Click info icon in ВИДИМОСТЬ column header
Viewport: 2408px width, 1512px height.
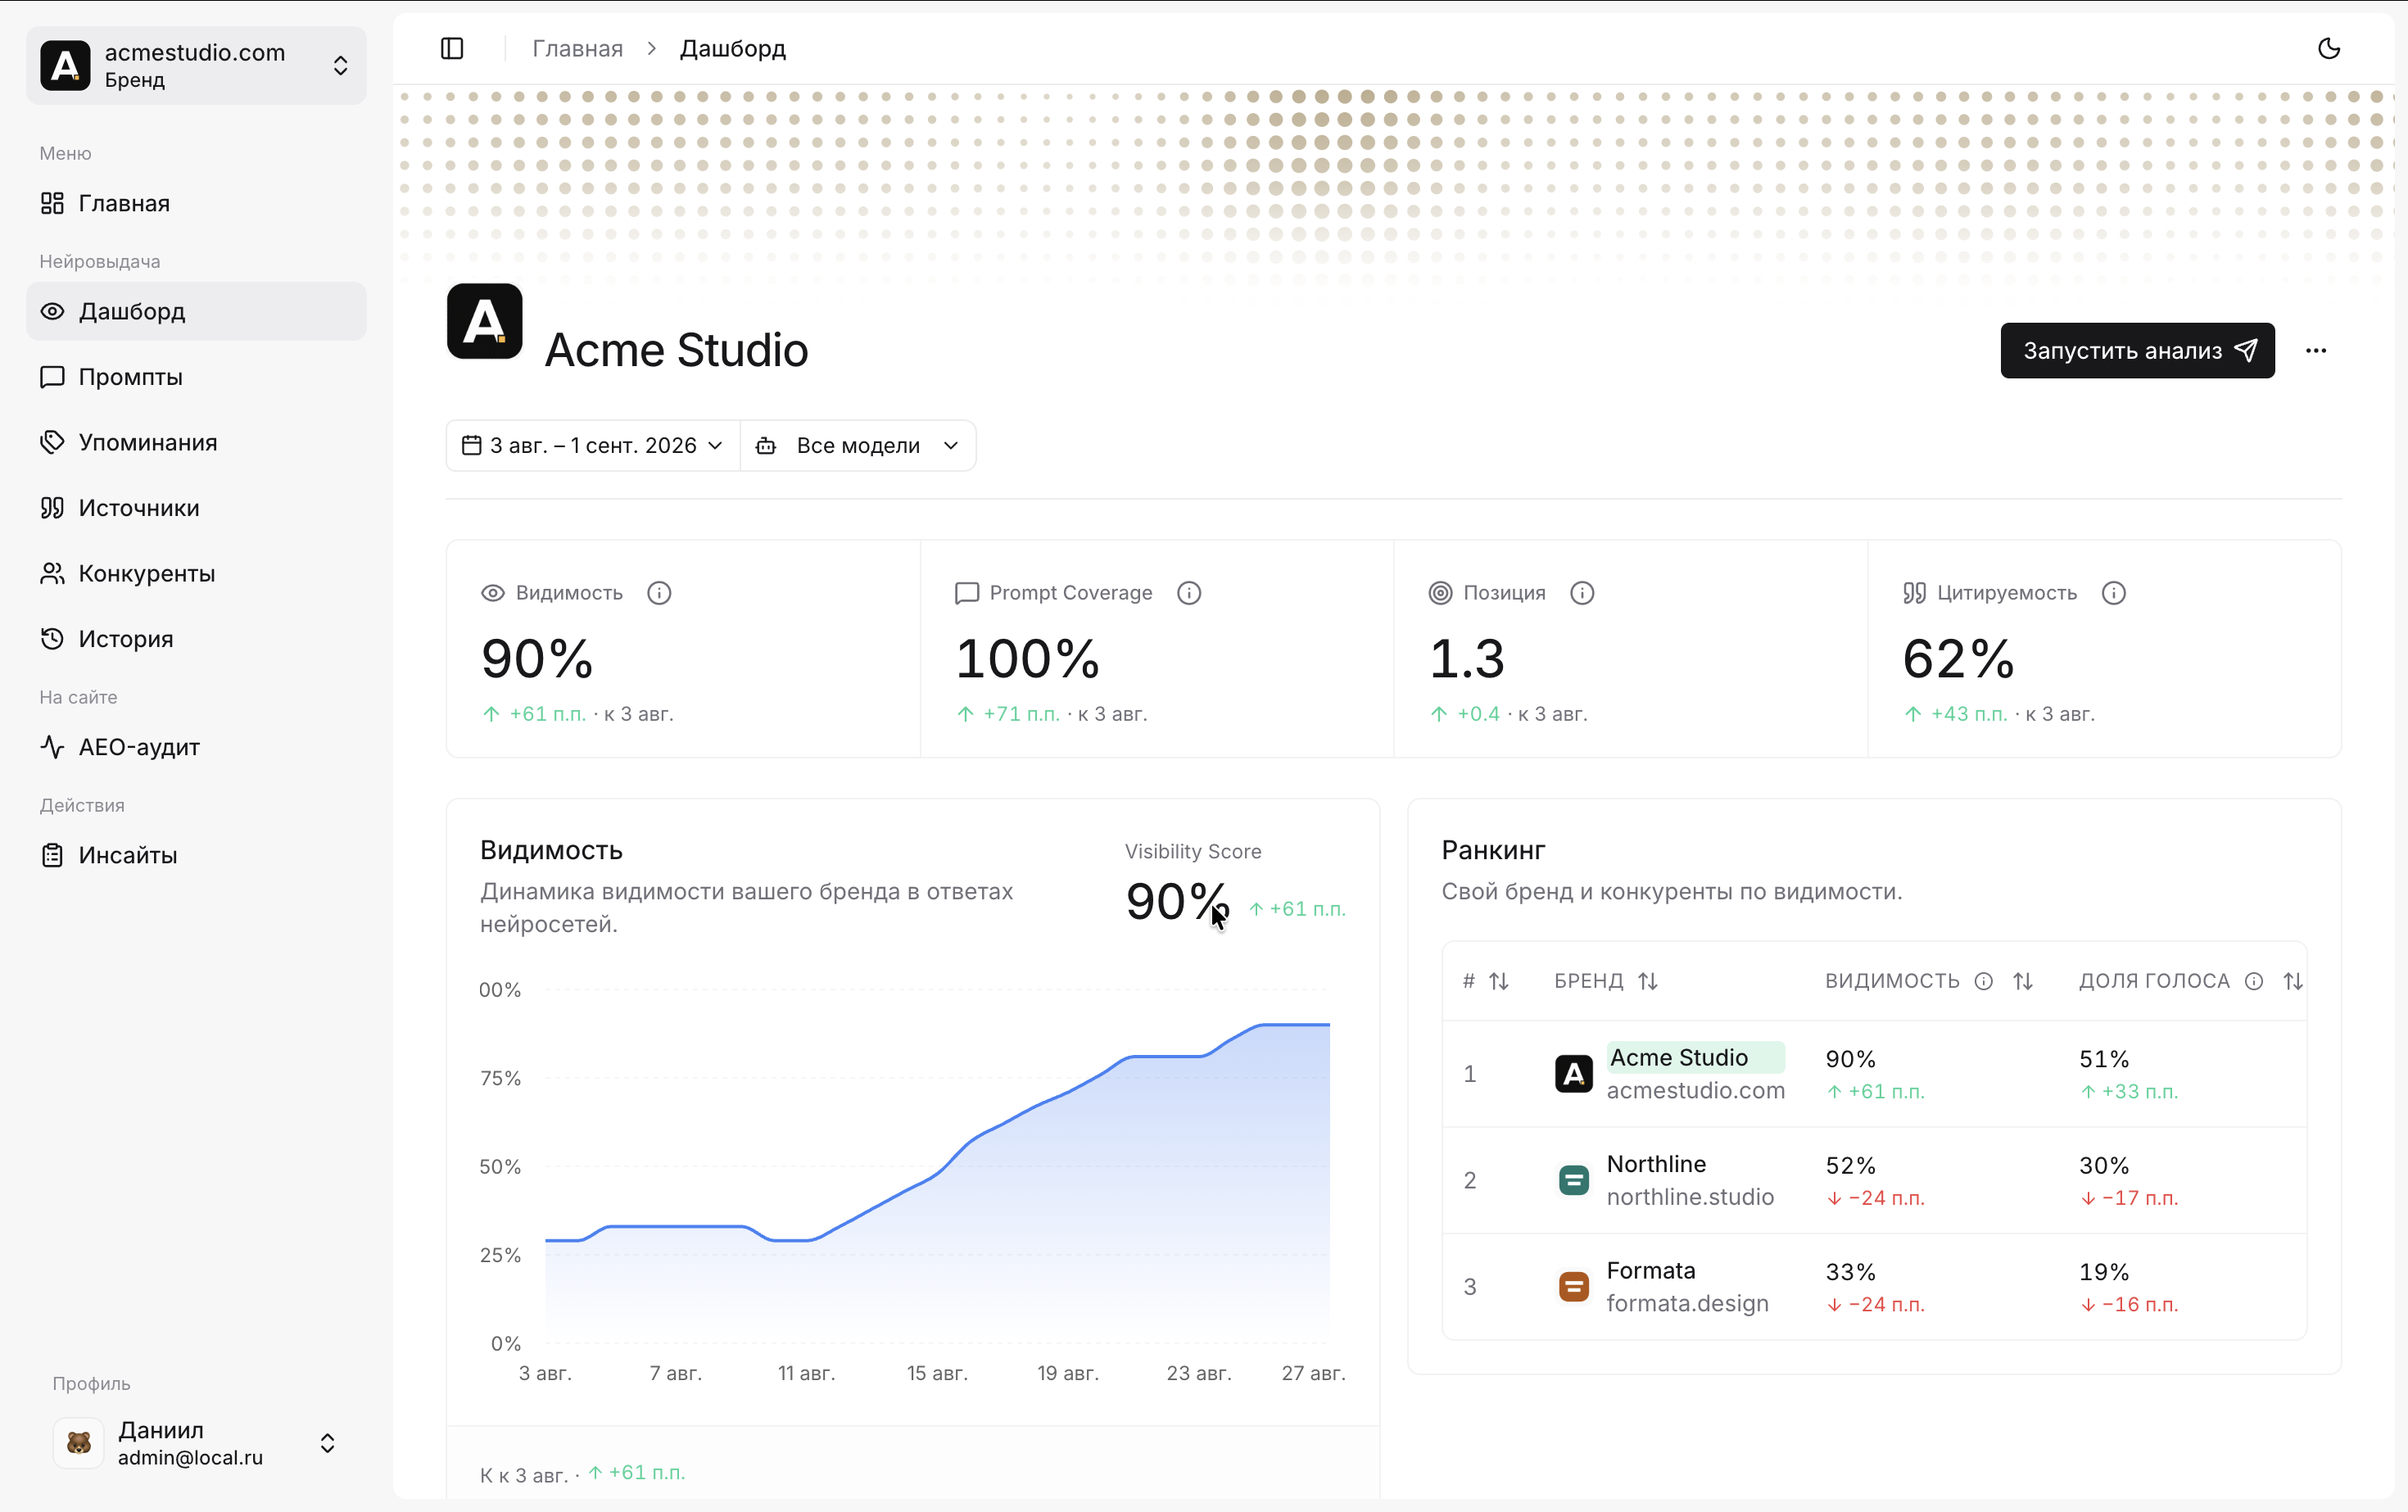click(1984, 981)
